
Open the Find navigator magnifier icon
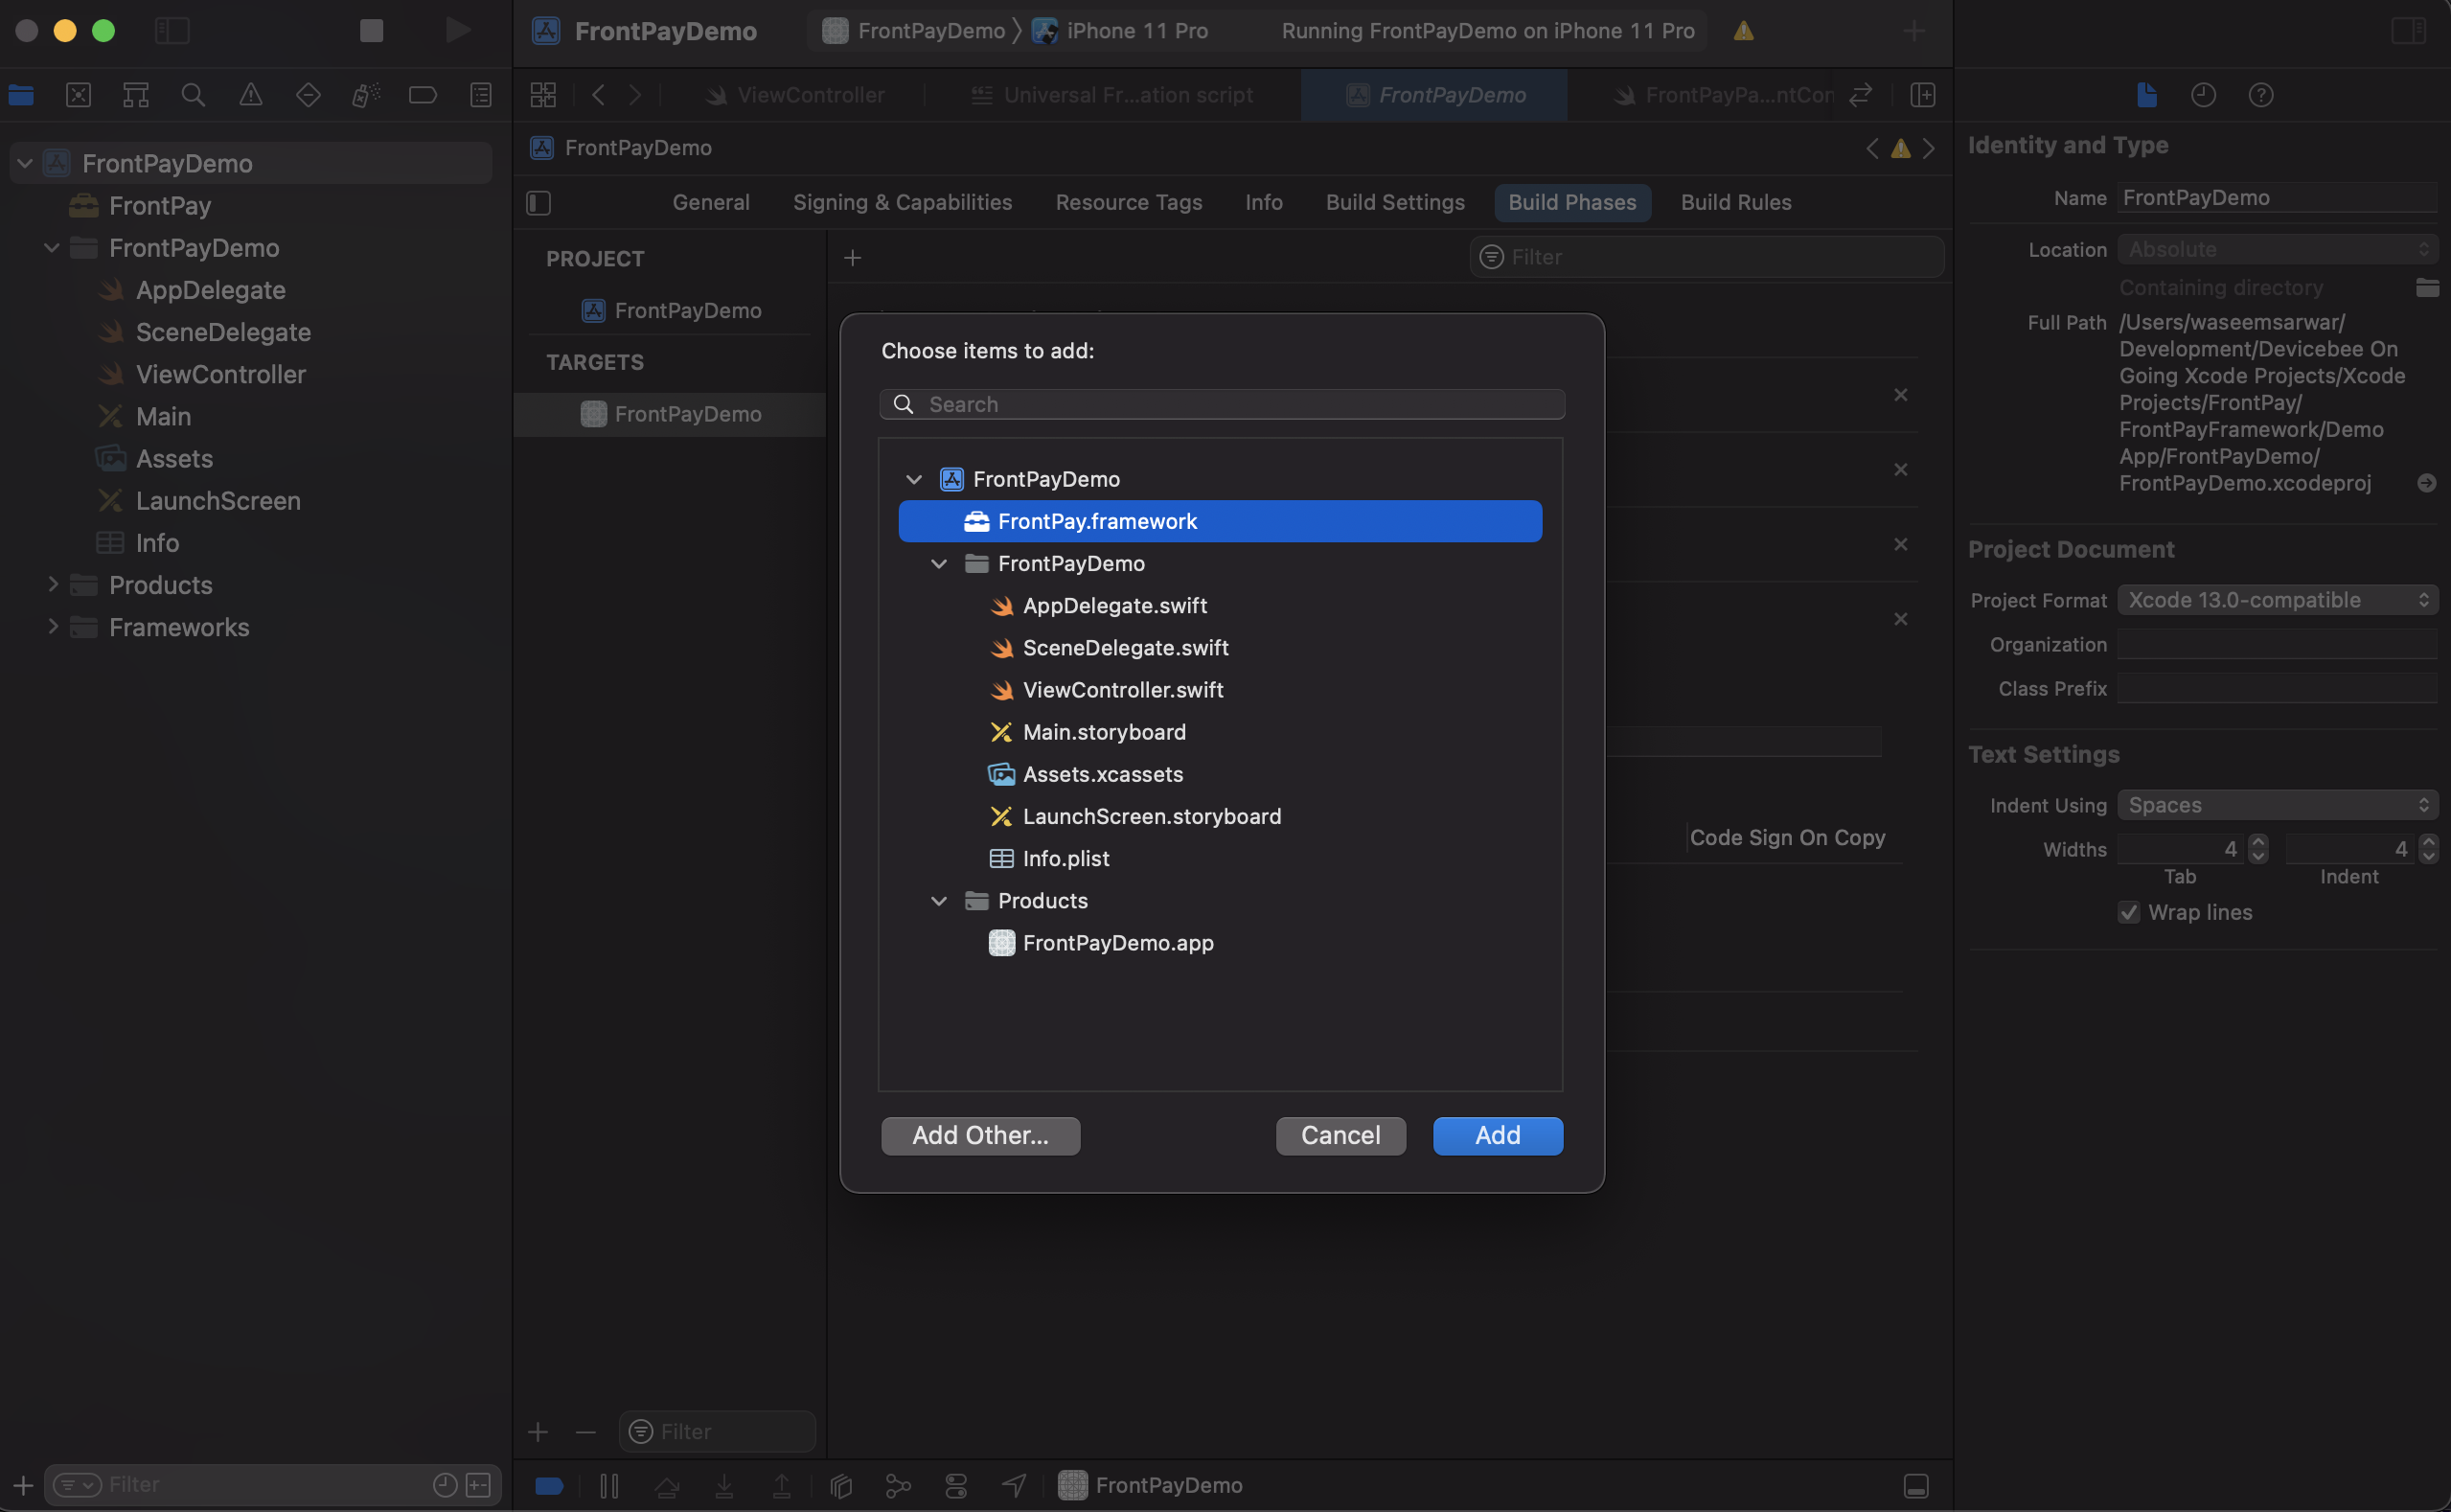pos(193,95)
